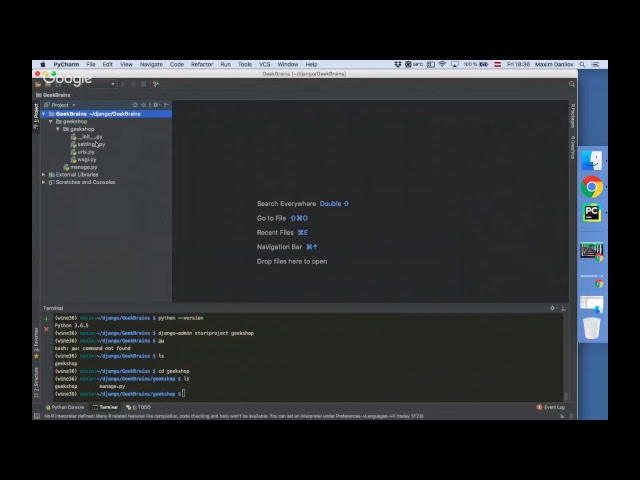Image resolution: width=640 pixels, height=480 pixels.
Task: Add new terminal session plus icon
Action: pyautogui.click(x=46, y=319)
